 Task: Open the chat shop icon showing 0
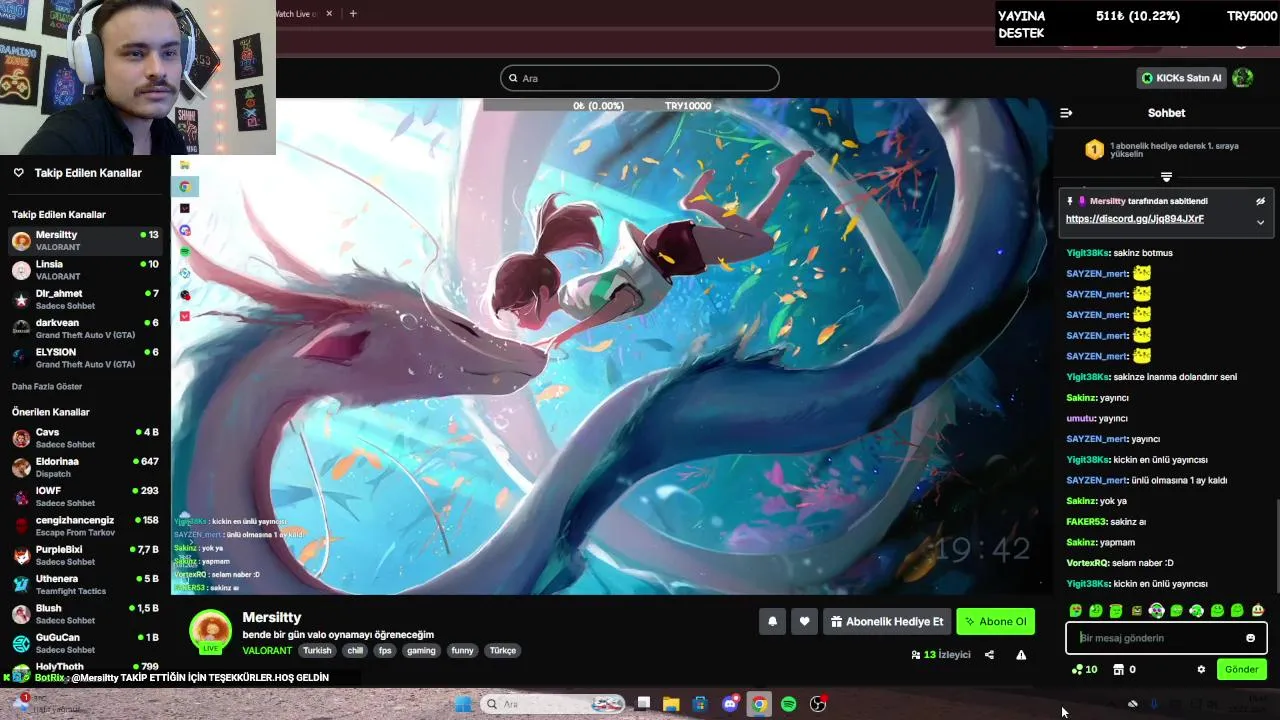click(1125, 669)
